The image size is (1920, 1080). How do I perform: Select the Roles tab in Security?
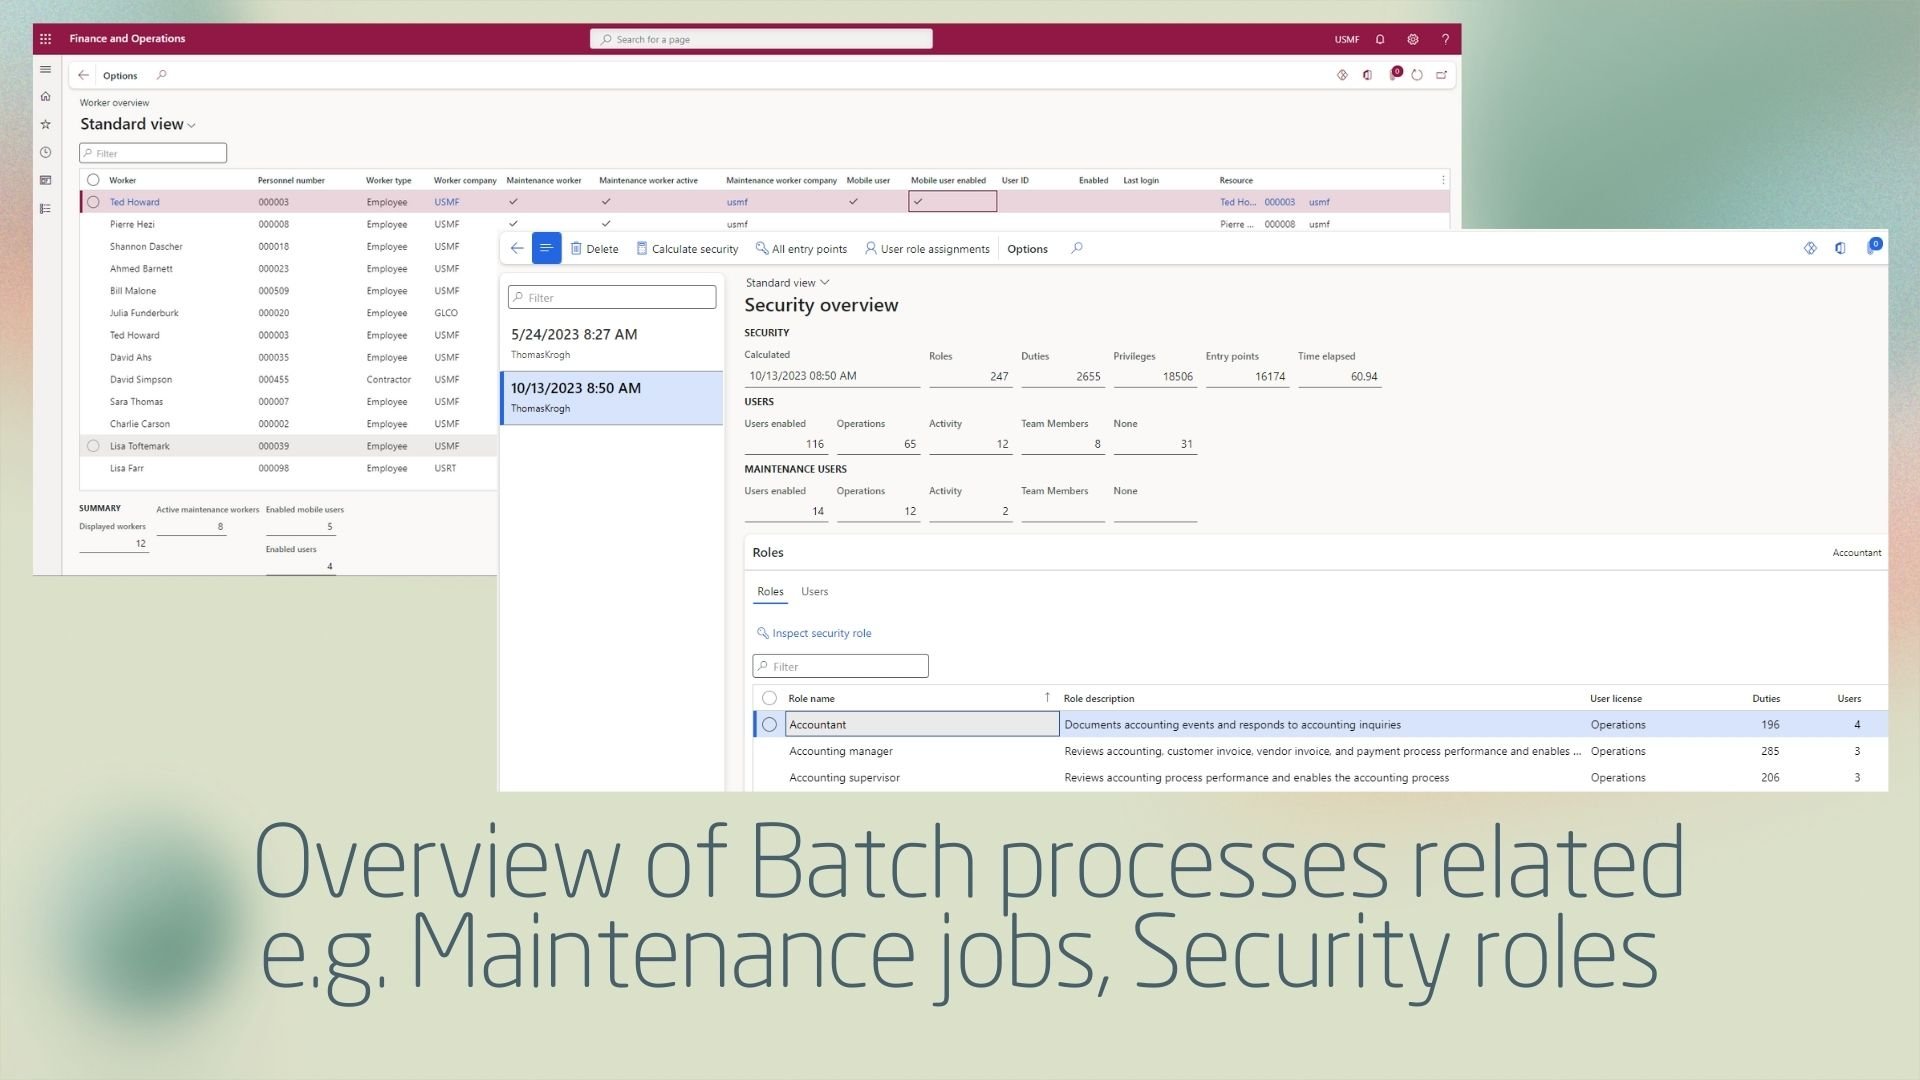tap(770, 591)
